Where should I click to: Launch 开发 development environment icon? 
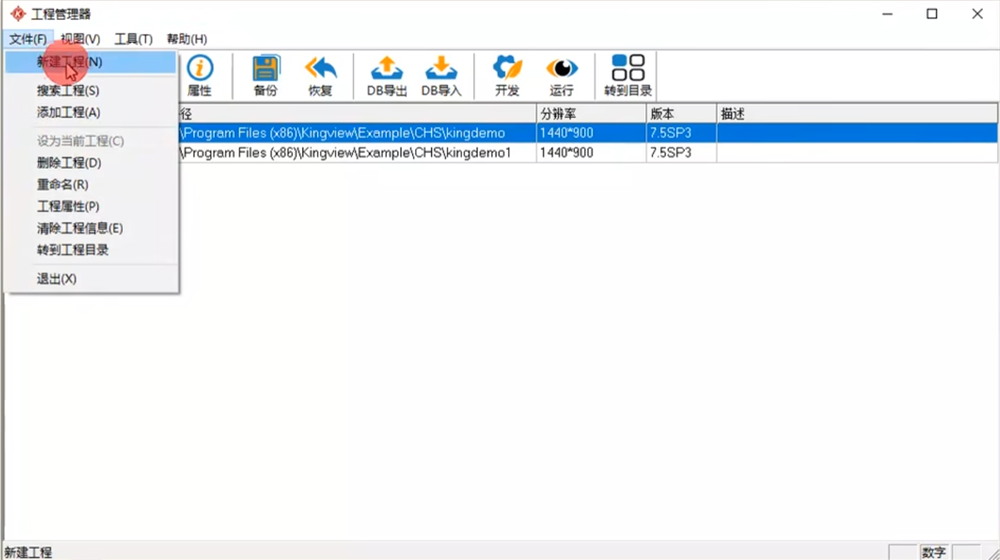(507, 75)
